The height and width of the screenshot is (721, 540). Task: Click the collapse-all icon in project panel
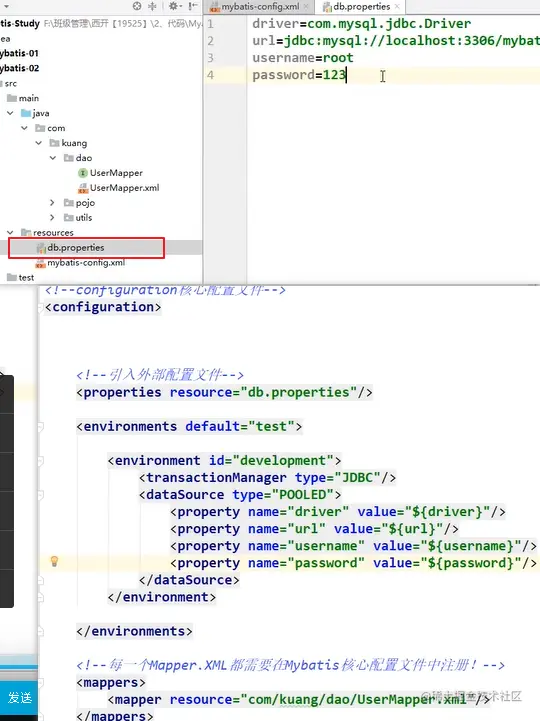click(x=152, y=6)
